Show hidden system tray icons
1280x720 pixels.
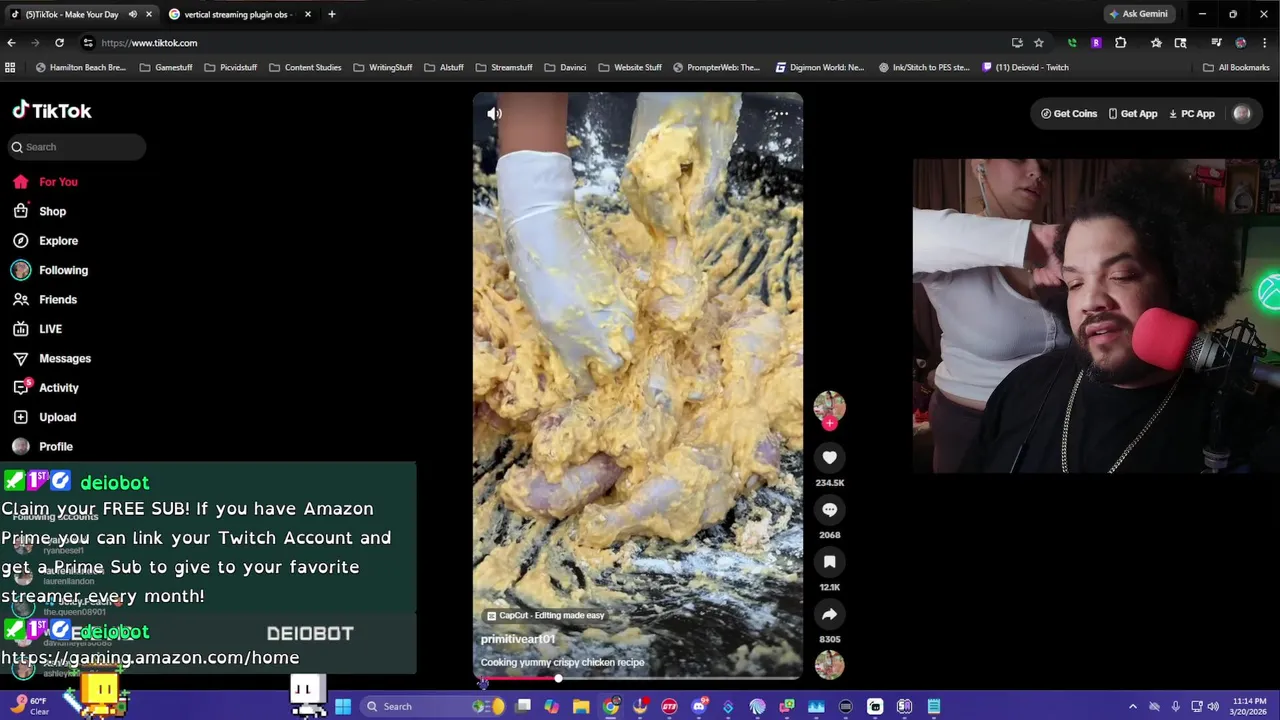pos(1132,706)
